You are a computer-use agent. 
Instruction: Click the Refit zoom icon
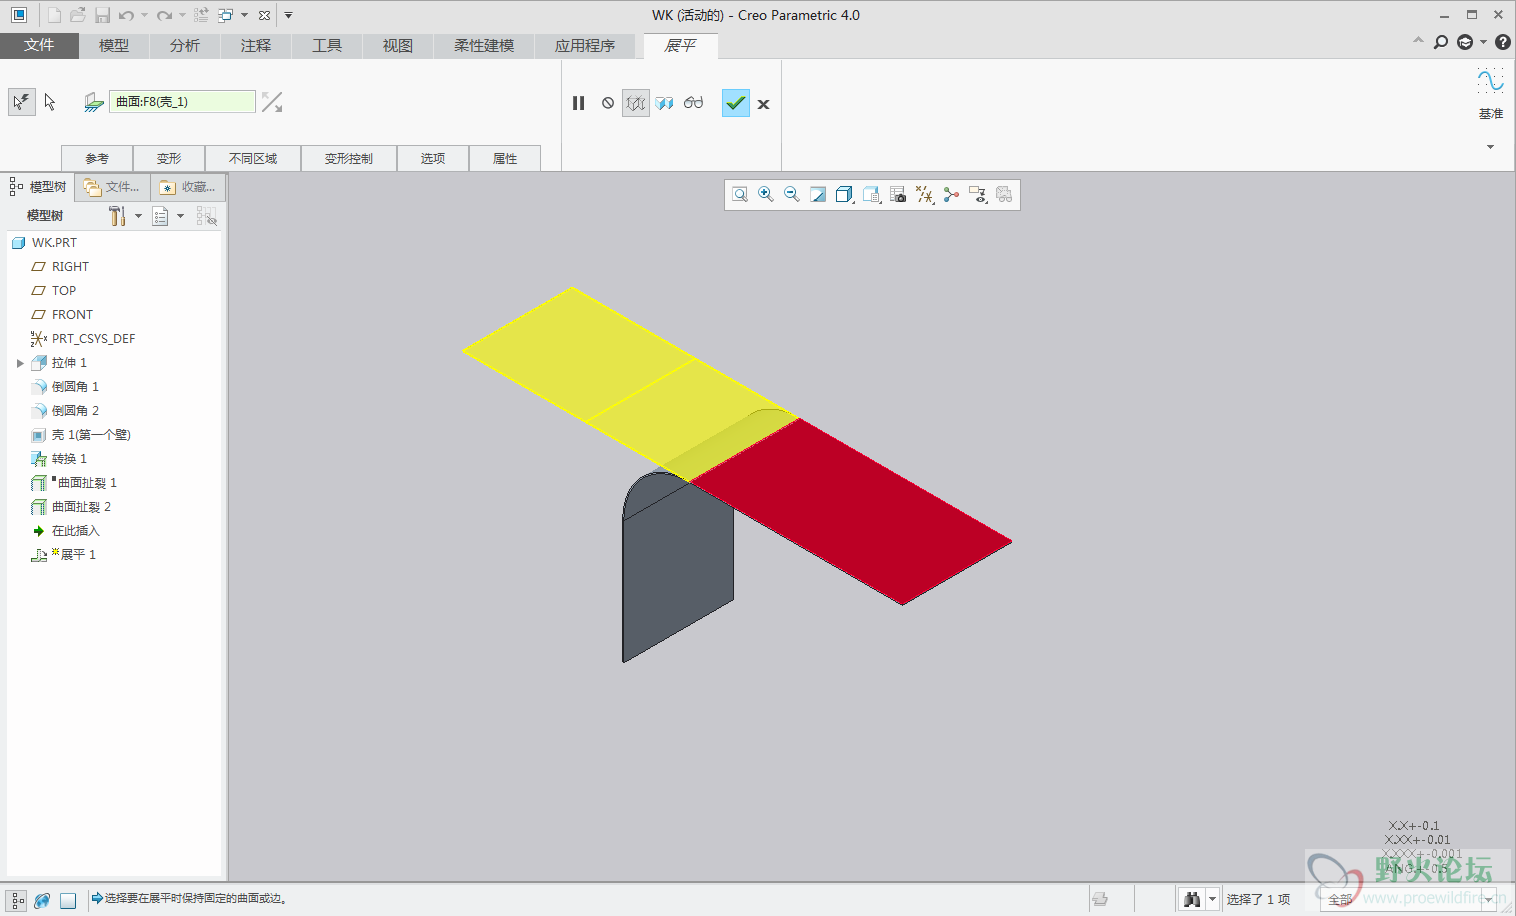740,195
